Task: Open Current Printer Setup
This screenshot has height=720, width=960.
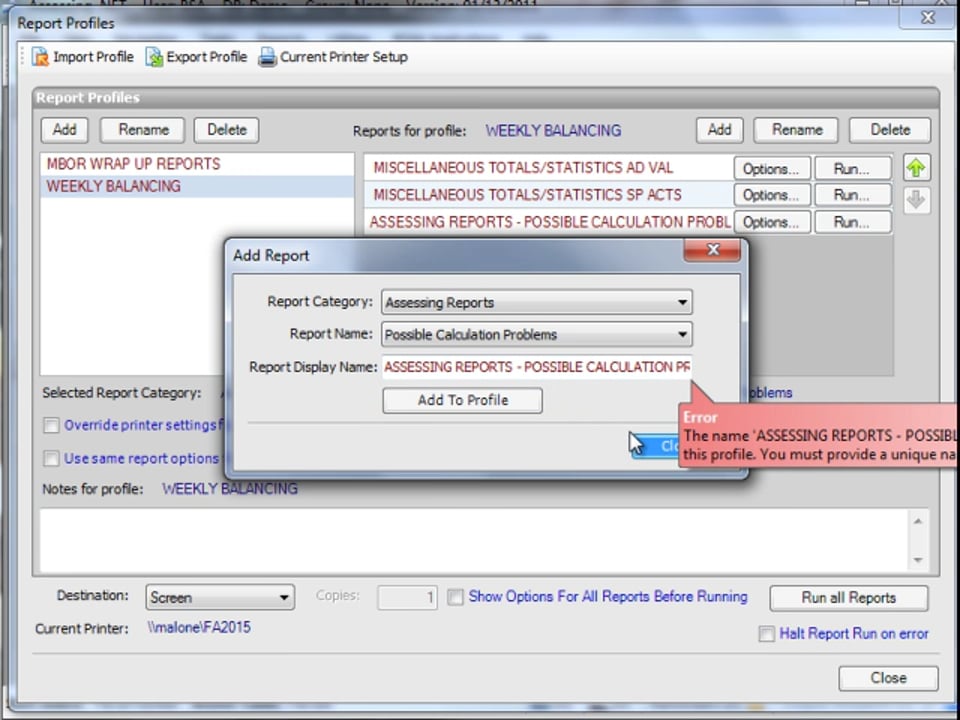Action: [333, 57]
